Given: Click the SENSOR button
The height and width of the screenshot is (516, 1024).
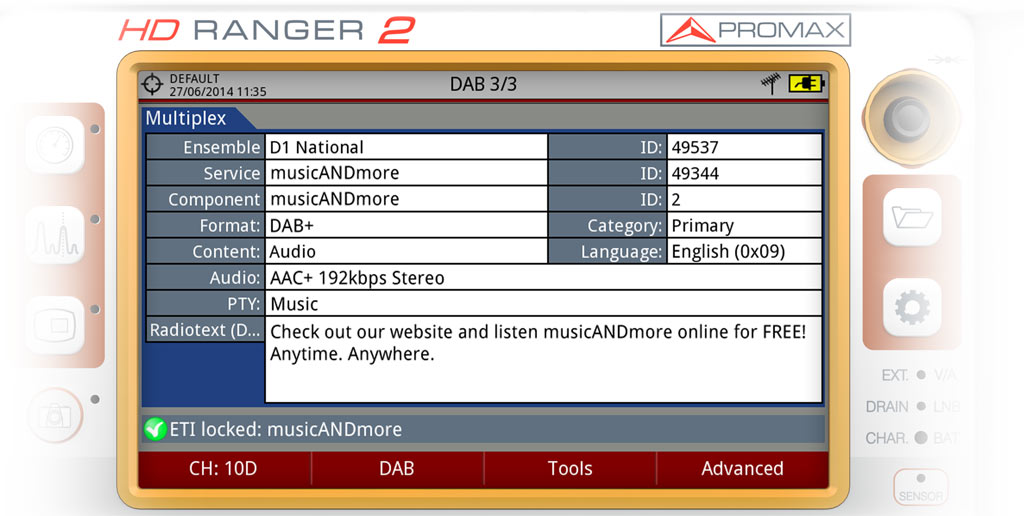Looking at the screenshot, I should point(921,489).
